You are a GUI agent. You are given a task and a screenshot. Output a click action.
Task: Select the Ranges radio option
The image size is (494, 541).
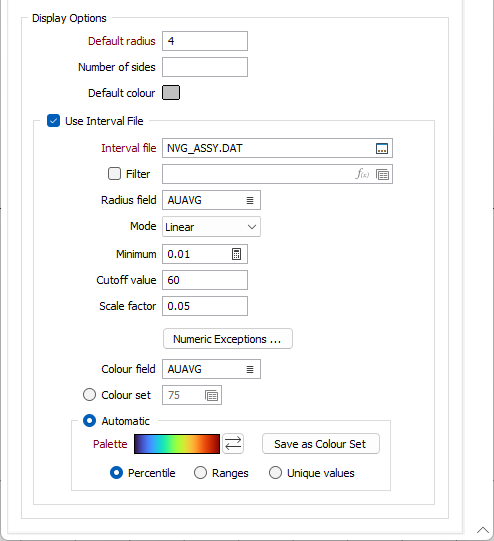[200, 473]
